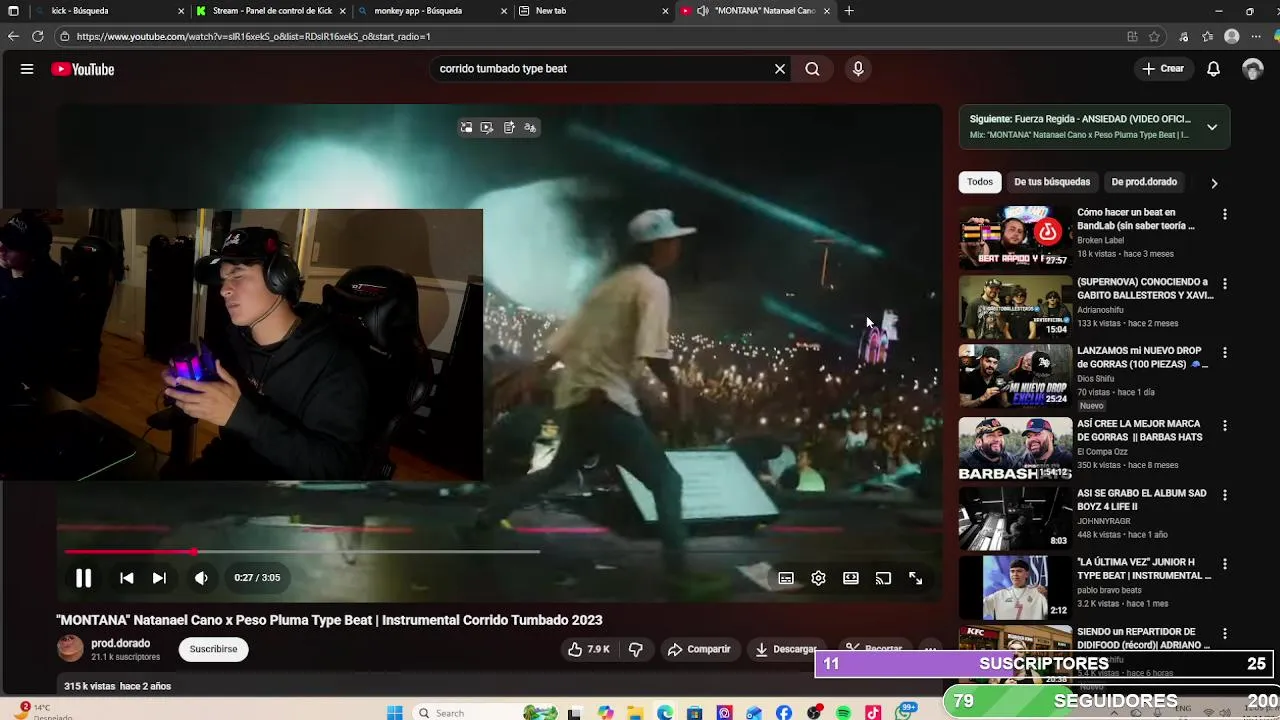Show more filter chips with arrow
Image resolution: width=1280 pixels, height=720 pixels.
[1214, 183]
